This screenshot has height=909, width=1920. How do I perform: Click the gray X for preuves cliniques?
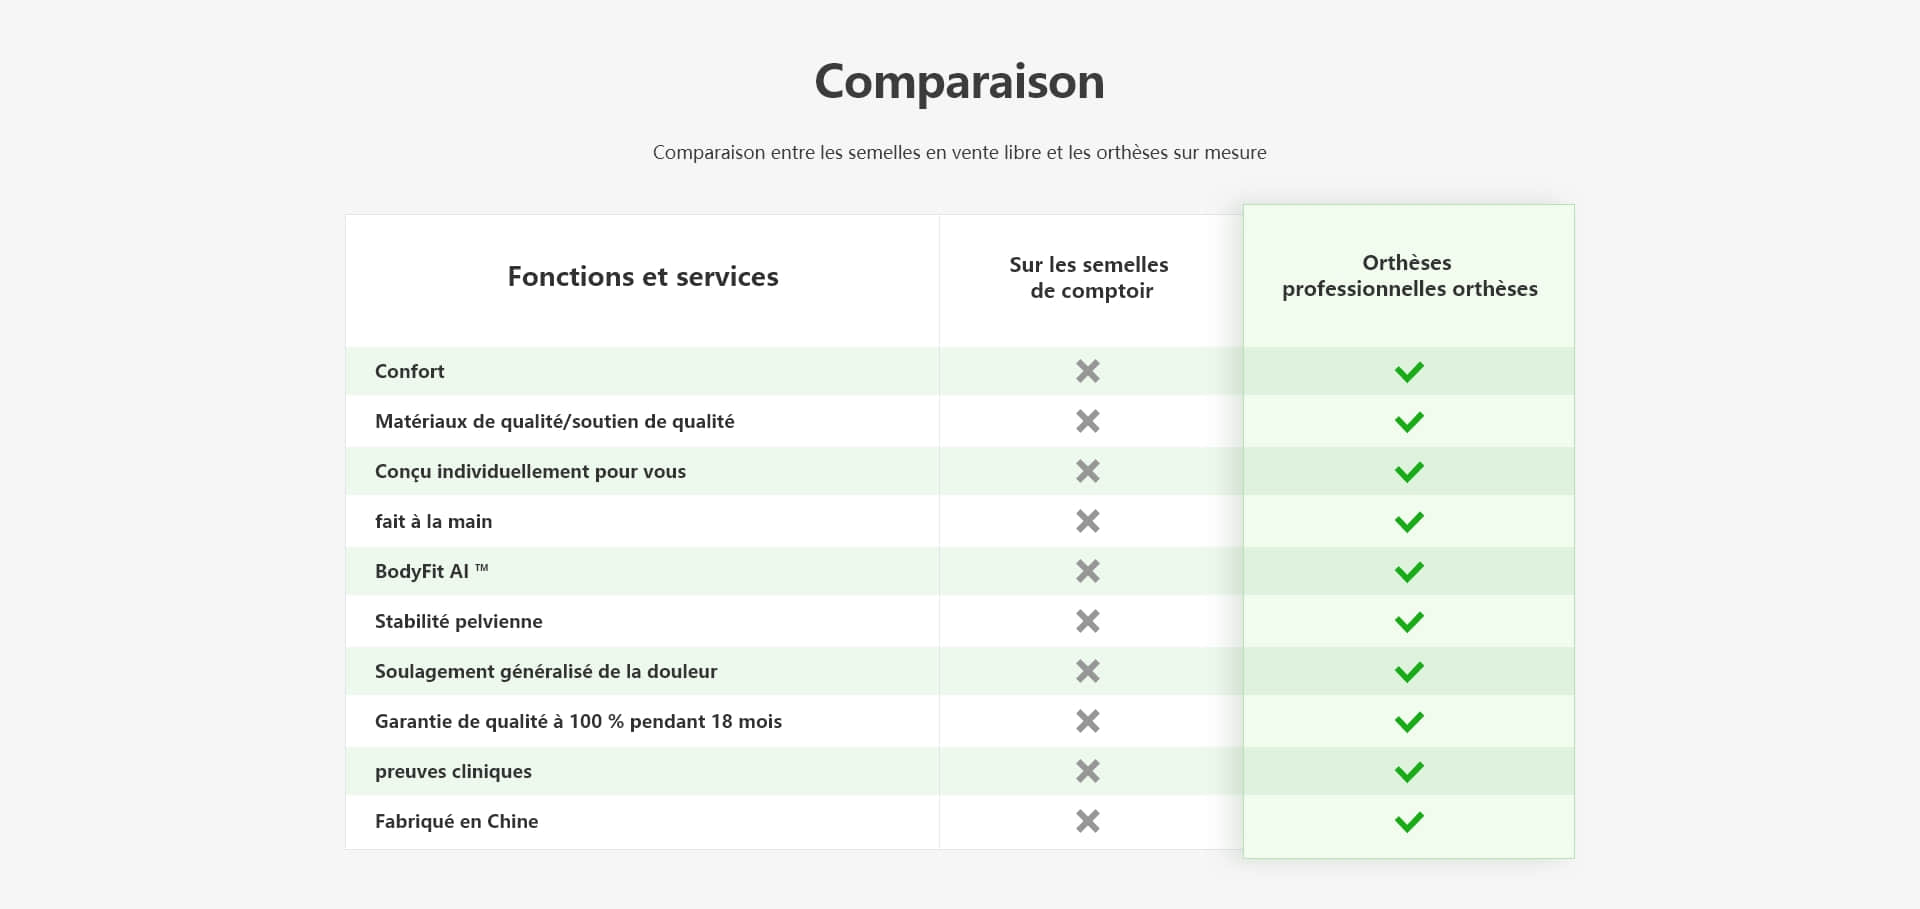click(x=1088, y=771)
